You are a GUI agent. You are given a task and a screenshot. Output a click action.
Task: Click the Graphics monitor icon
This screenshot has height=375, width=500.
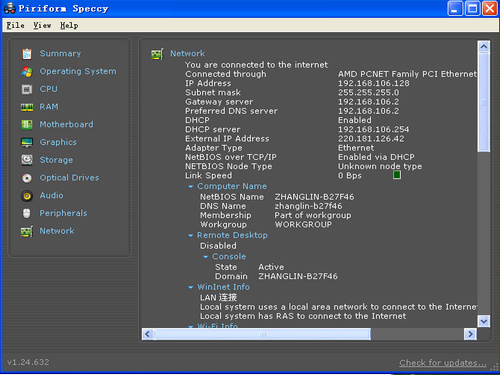click(x=27, y=142)
